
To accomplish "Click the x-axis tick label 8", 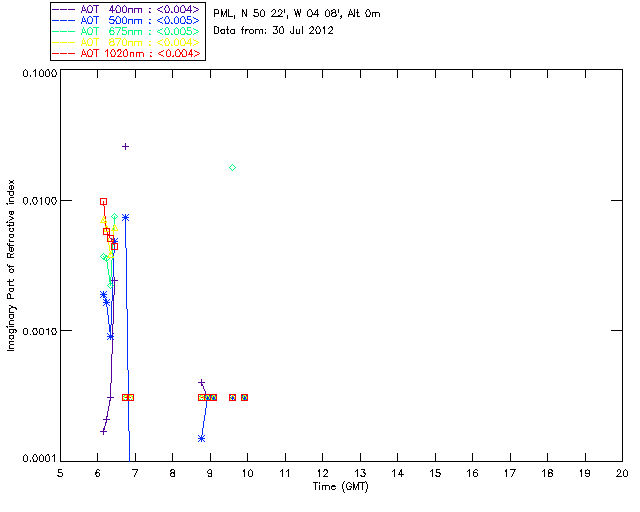I will click(x=173, y=473).
